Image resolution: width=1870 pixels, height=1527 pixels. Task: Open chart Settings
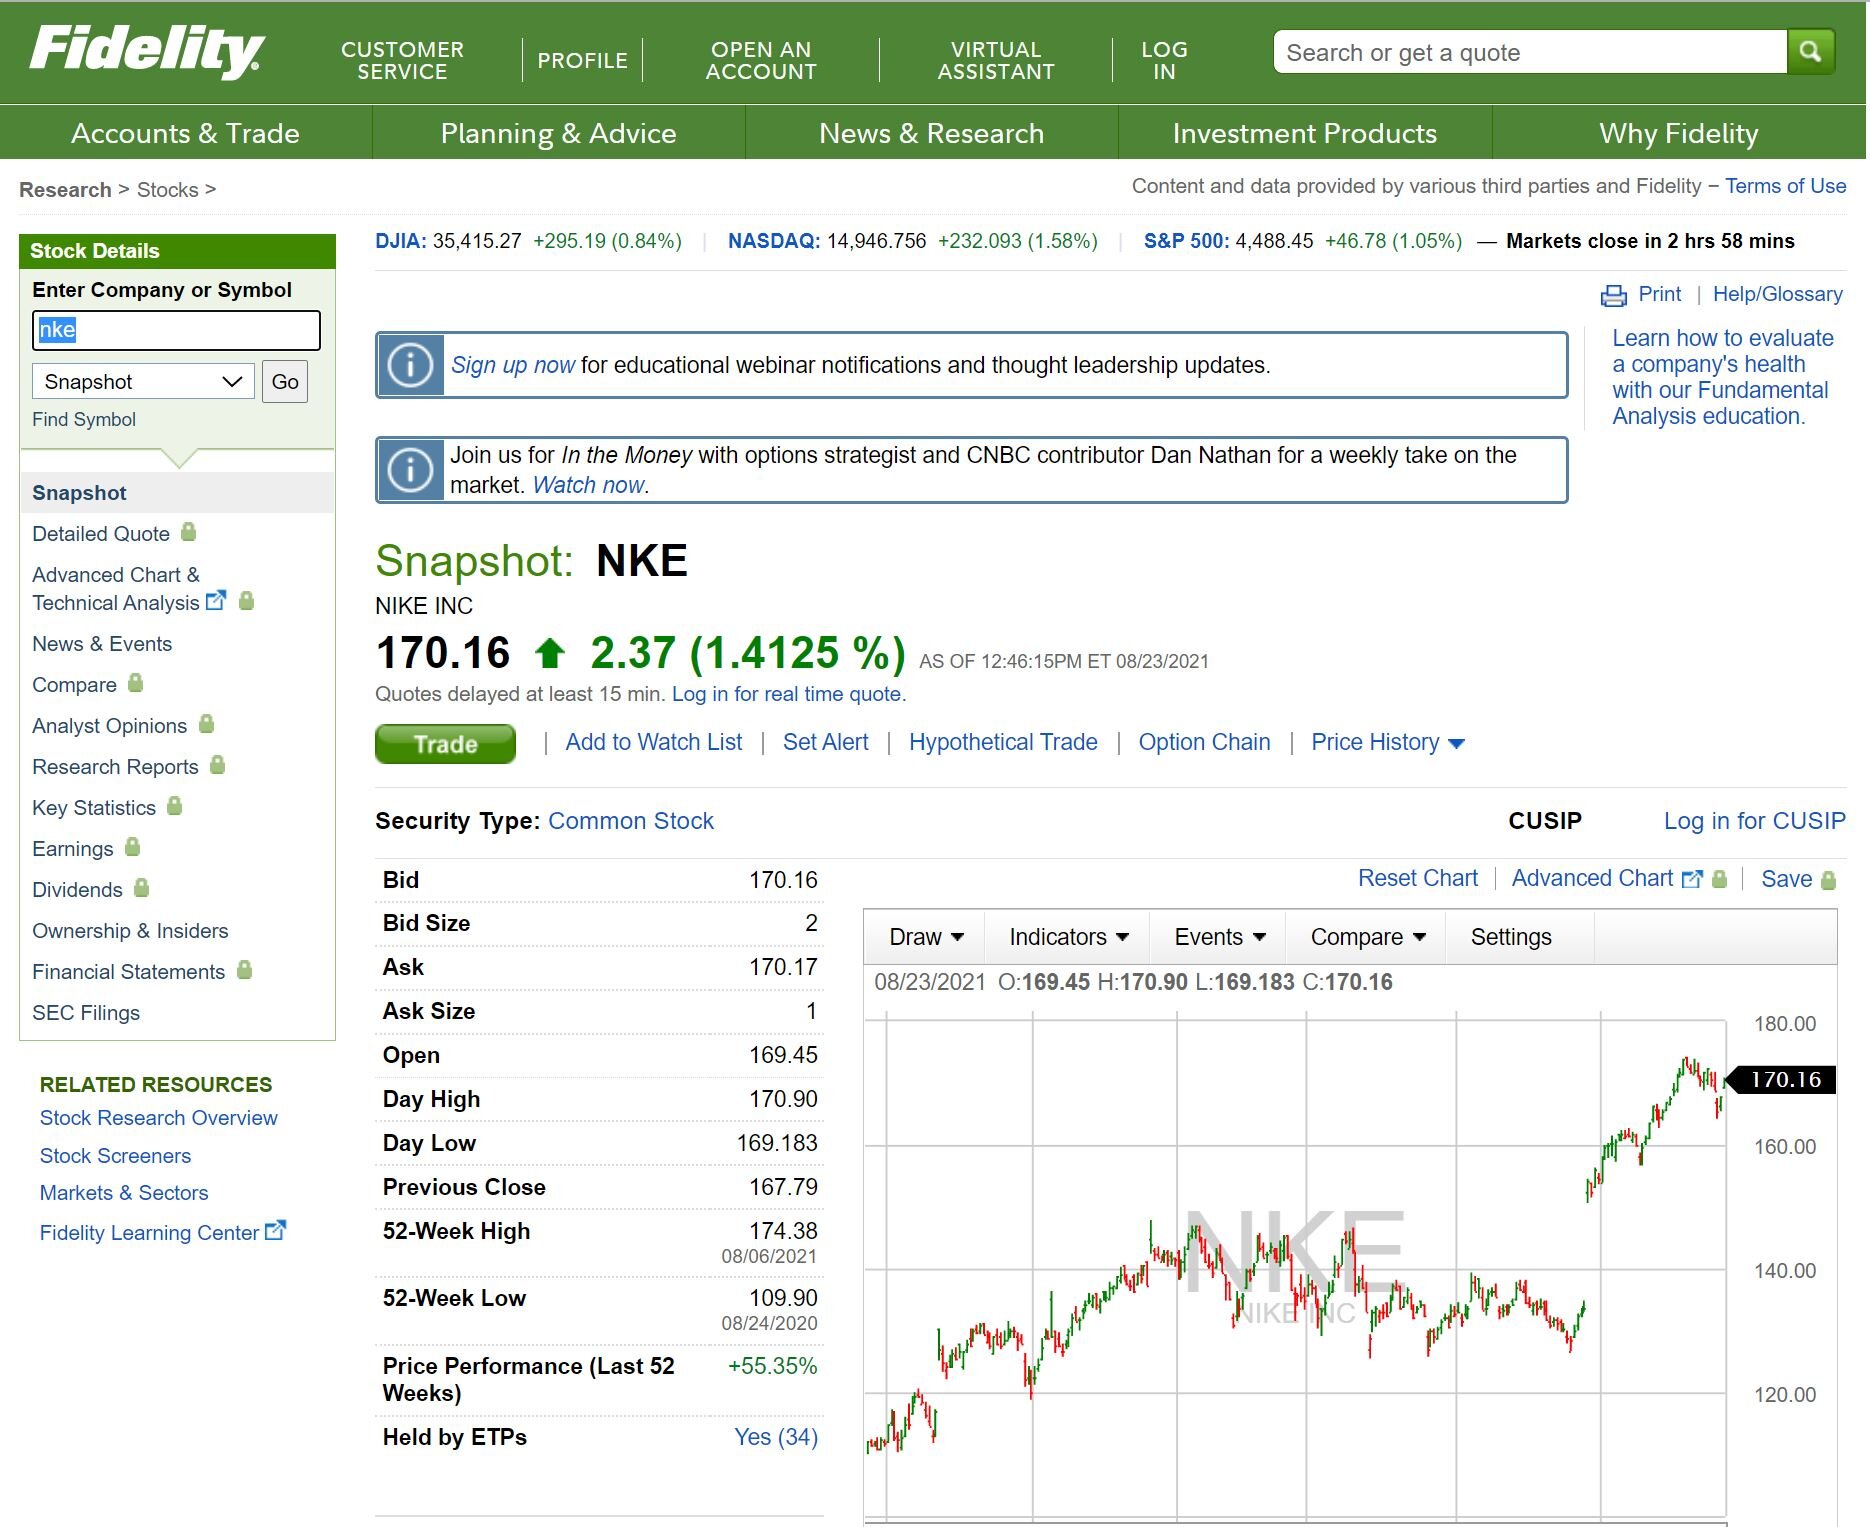1511,937
